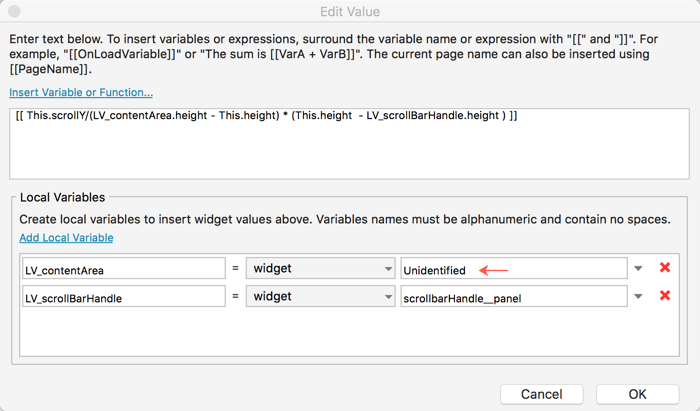Open widget picker arrow for Unidentified field
Viewport: 700px width, 411px height.
coord(638,269)
